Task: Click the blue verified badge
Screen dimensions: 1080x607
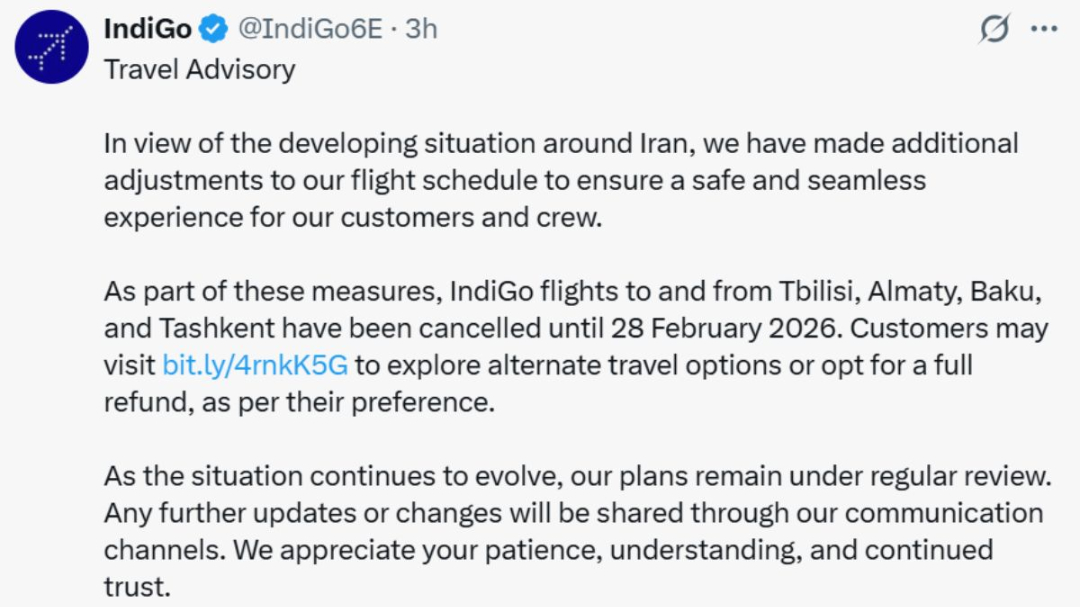Action: point(213,29)
